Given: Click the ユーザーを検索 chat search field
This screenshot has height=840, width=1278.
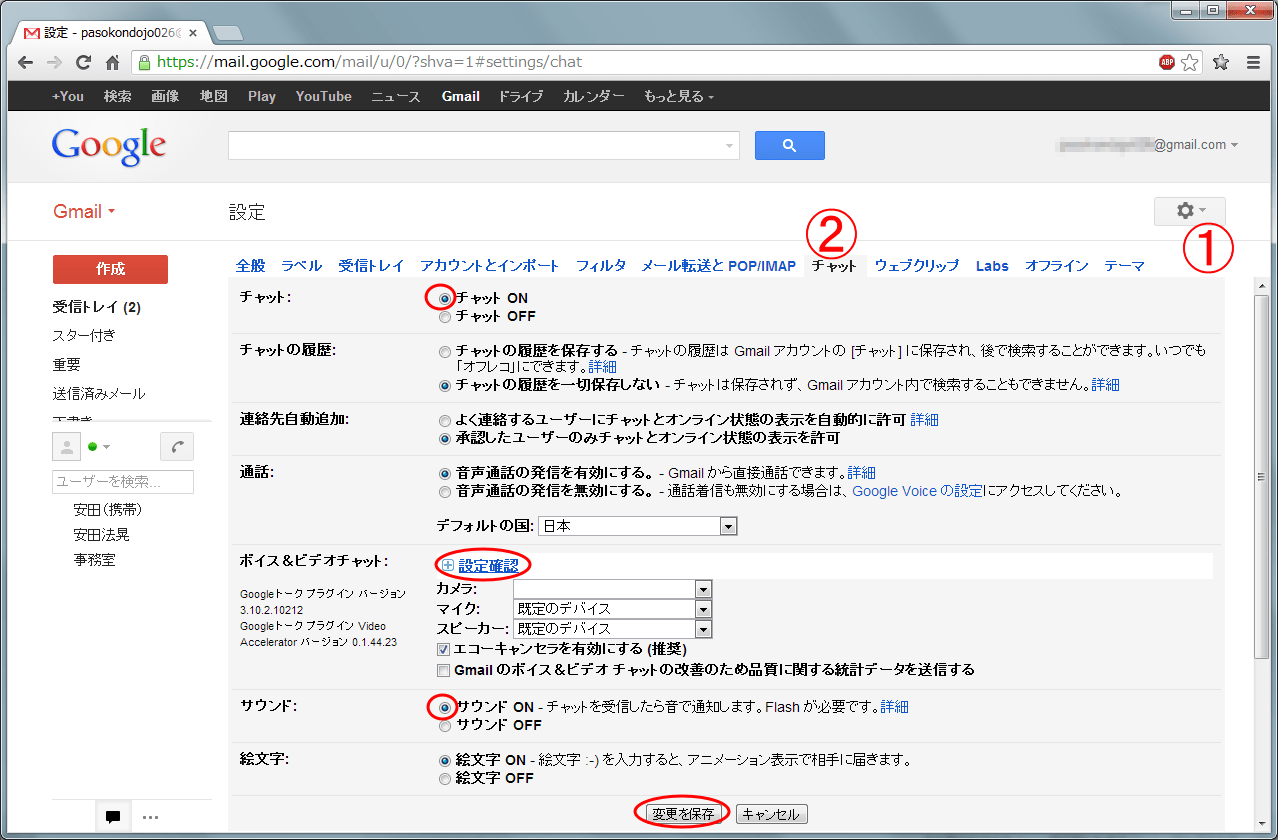Looking at the screenshot, I should 122,482.
